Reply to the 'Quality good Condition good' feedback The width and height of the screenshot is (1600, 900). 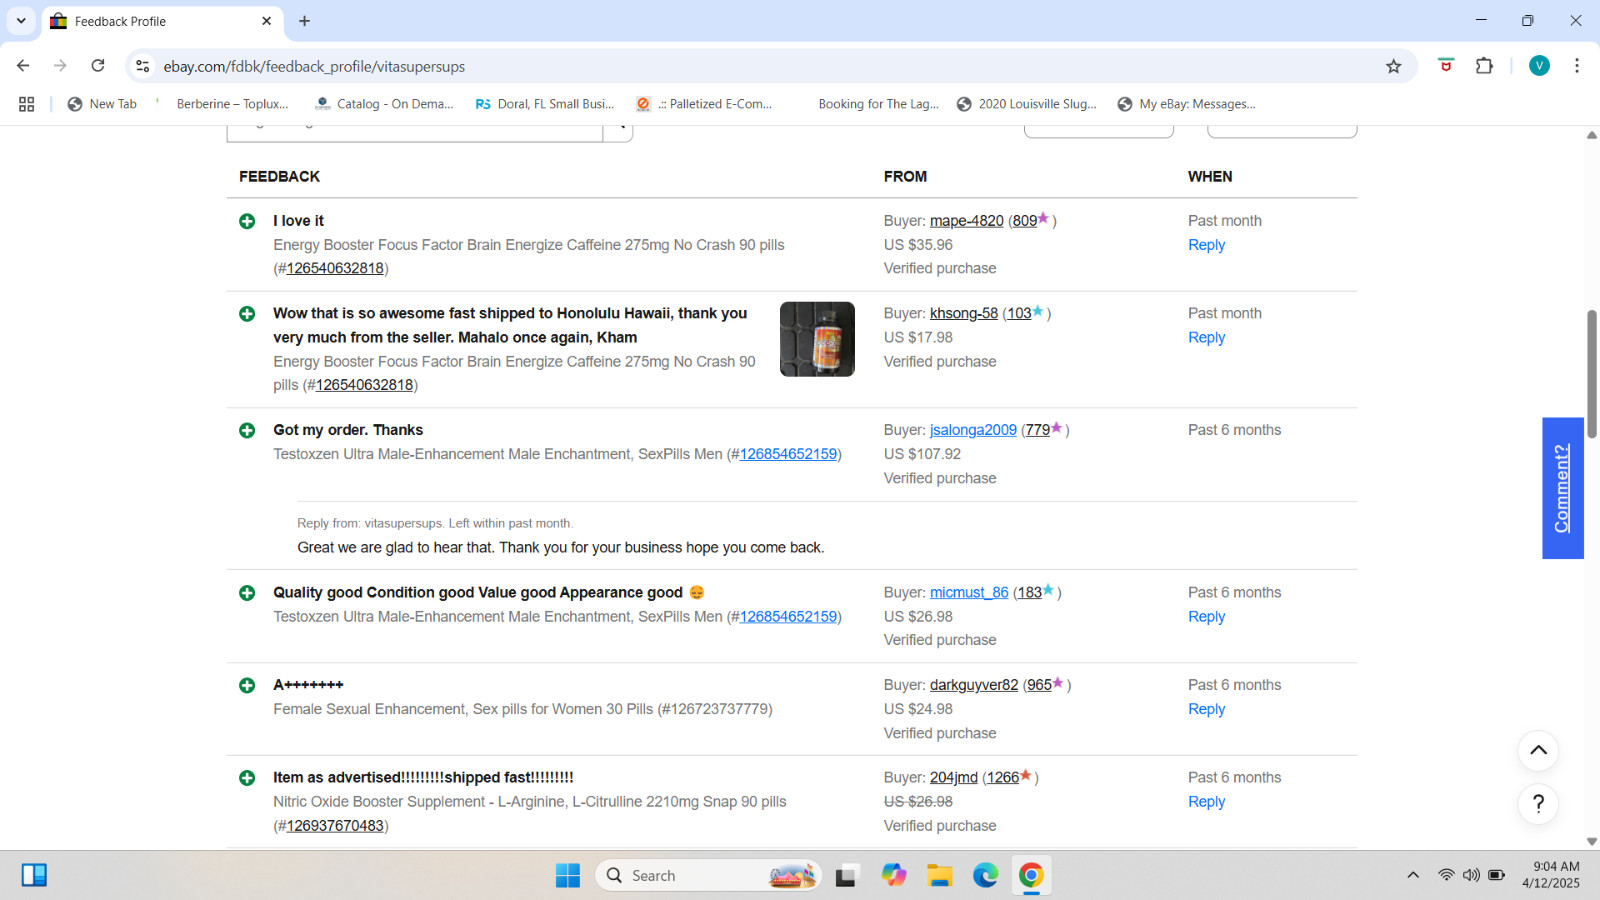point(1206,617)
